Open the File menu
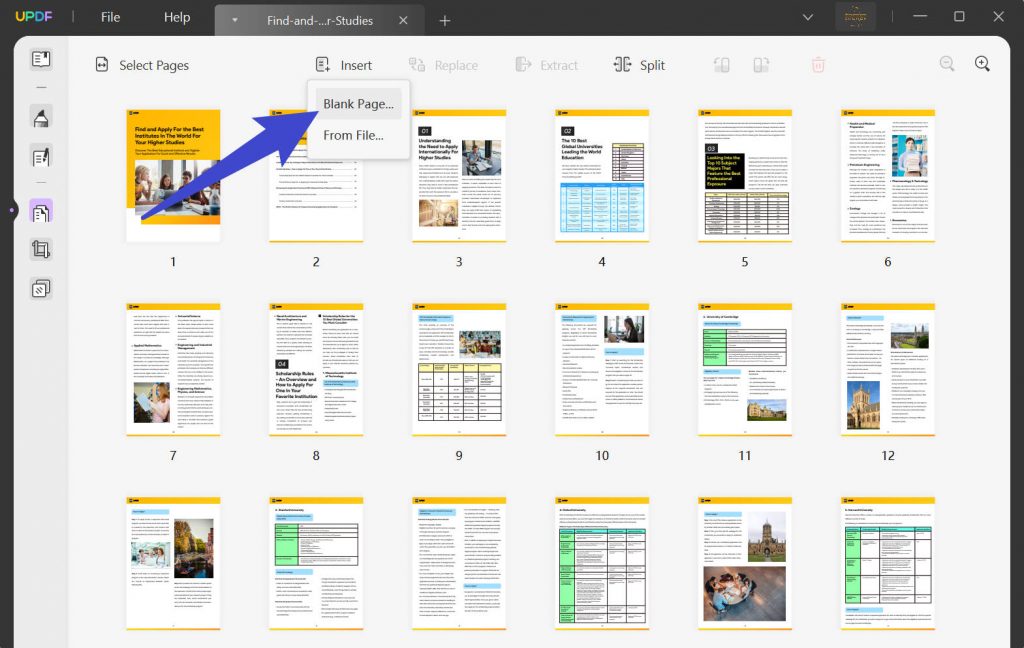 point(109,17)
